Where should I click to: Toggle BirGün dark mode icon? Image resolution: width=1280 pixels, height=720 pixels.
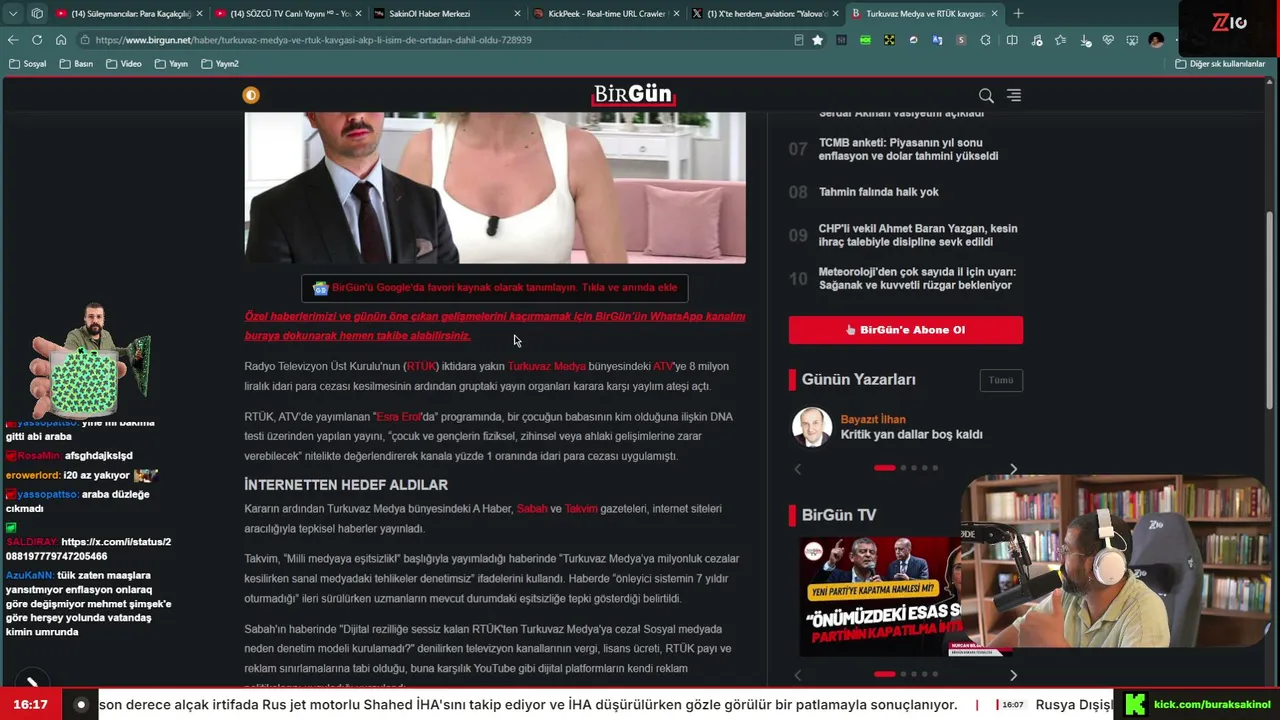click(251, 95)
